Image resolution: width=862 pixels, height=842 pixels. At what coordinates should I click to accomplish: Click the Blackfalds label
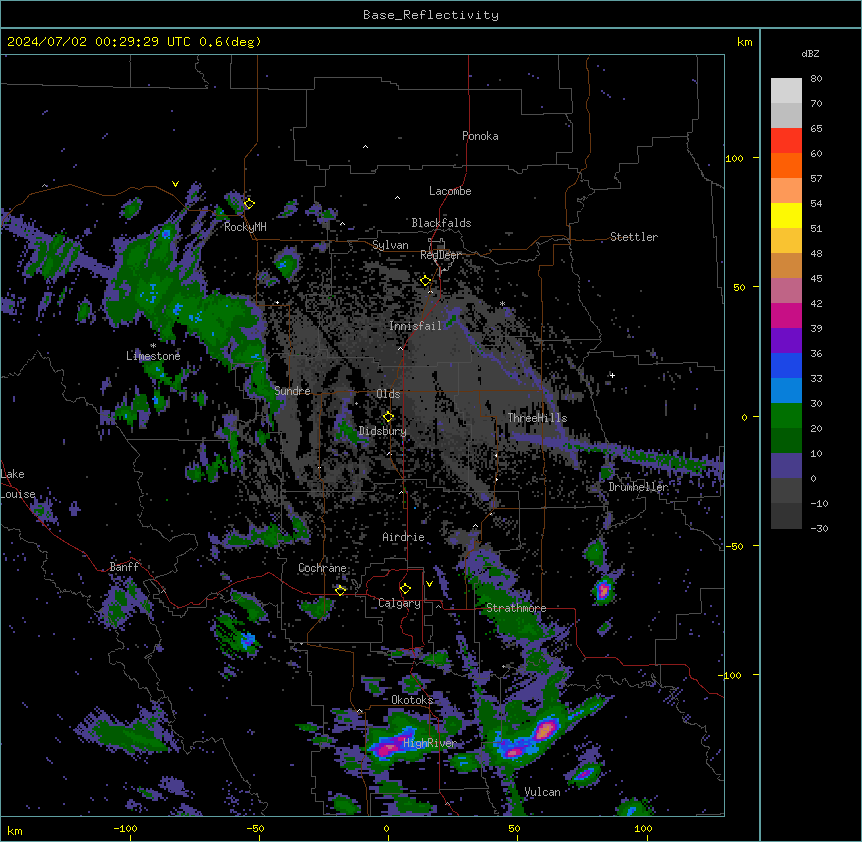point(441,223)
